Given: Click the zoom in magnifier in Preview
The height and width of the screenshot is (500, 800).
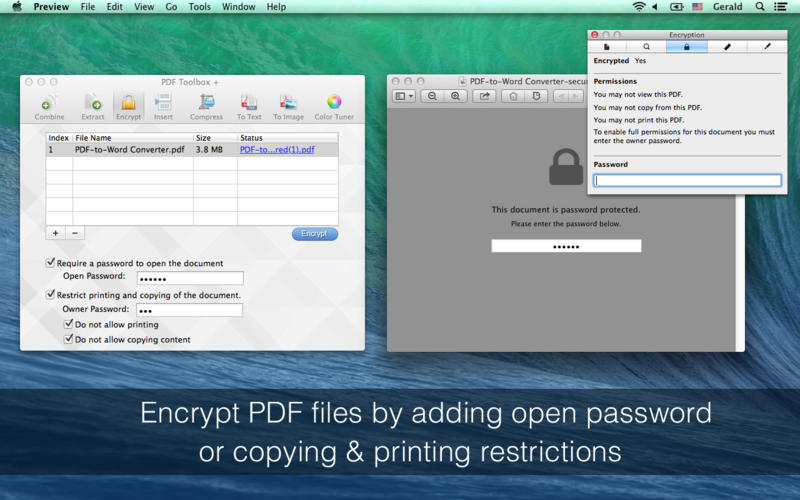Looking at the screenshot, I should [456, 96].
